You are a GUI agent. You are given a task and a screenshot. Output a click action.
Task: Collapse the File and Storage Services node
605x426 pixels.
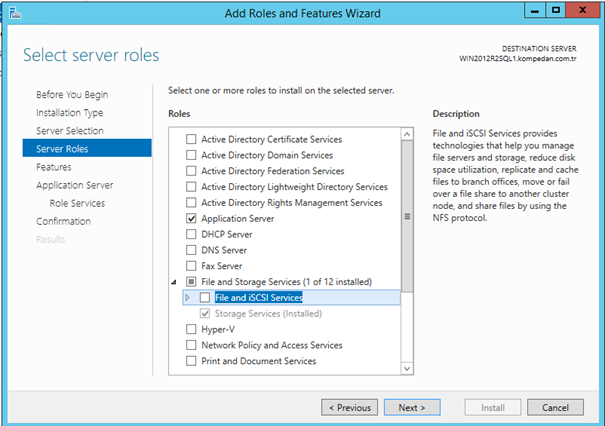174,282
